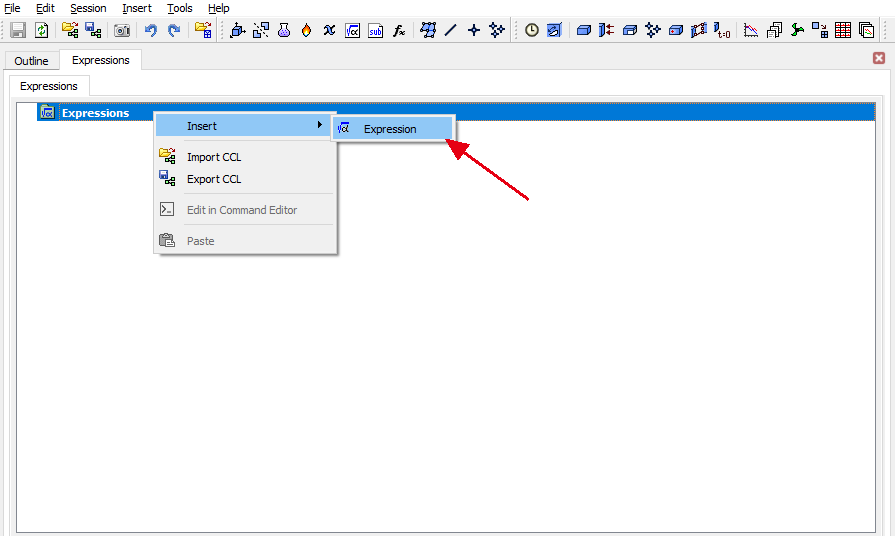
Task: Click the clock analysis type icon
Action: (532, 31)
